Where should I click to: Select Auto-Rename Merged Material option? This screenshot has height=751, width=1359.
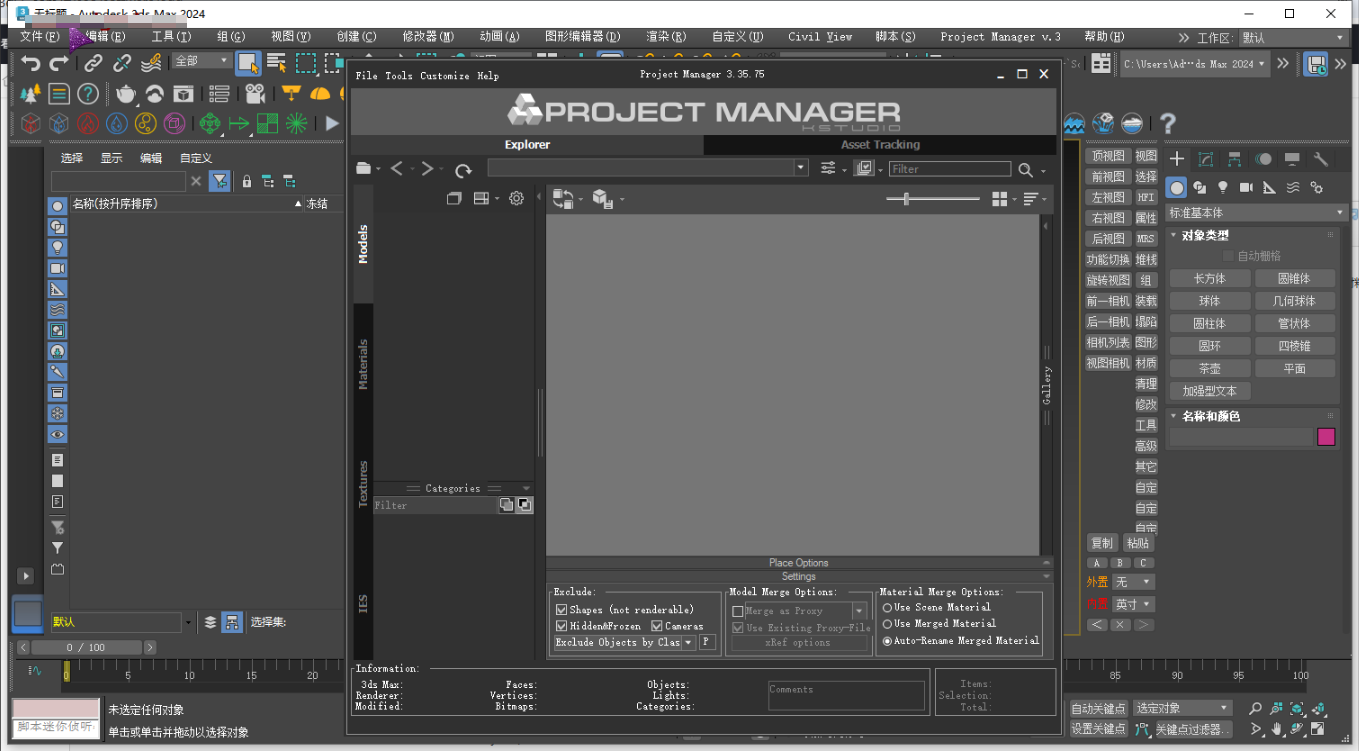pos(887,641)
